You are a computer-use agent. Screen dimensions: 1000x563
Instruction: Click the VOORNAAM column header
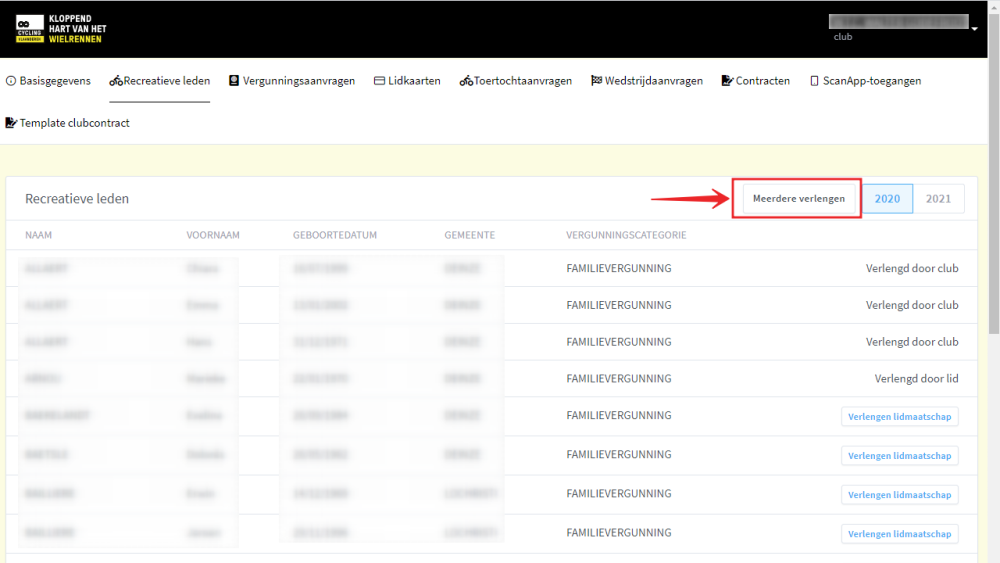click(213, 235)
